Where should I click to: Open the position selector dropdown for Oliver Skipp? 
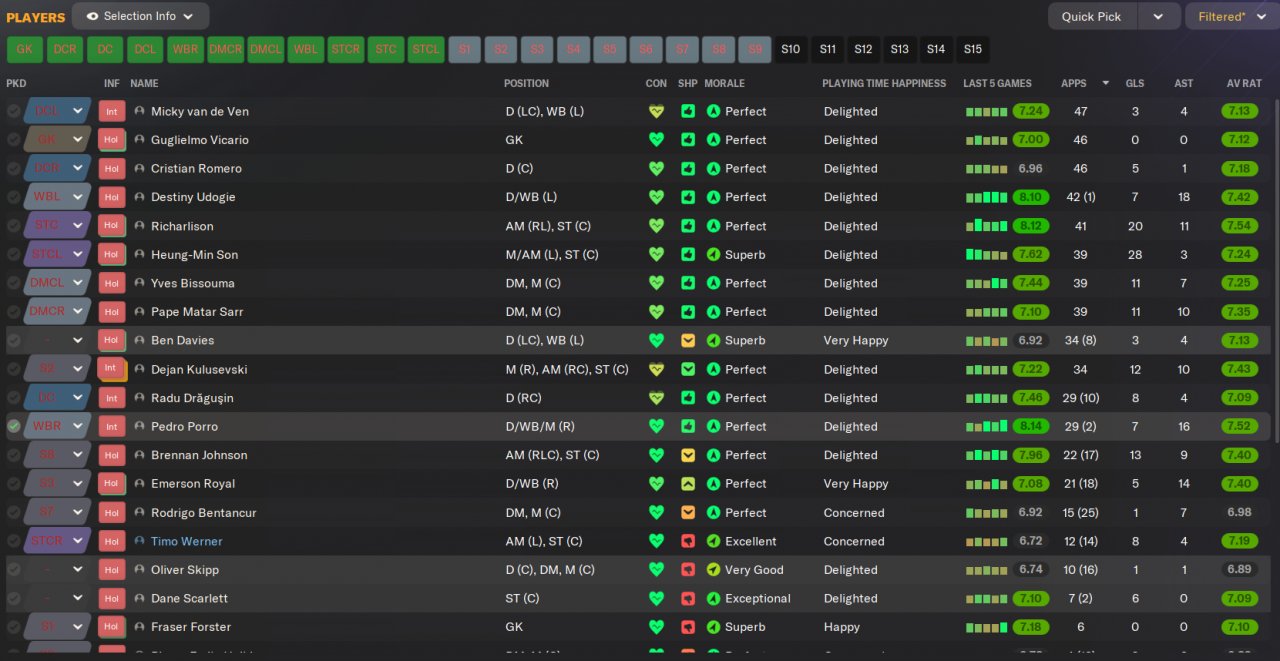(57, 570)
